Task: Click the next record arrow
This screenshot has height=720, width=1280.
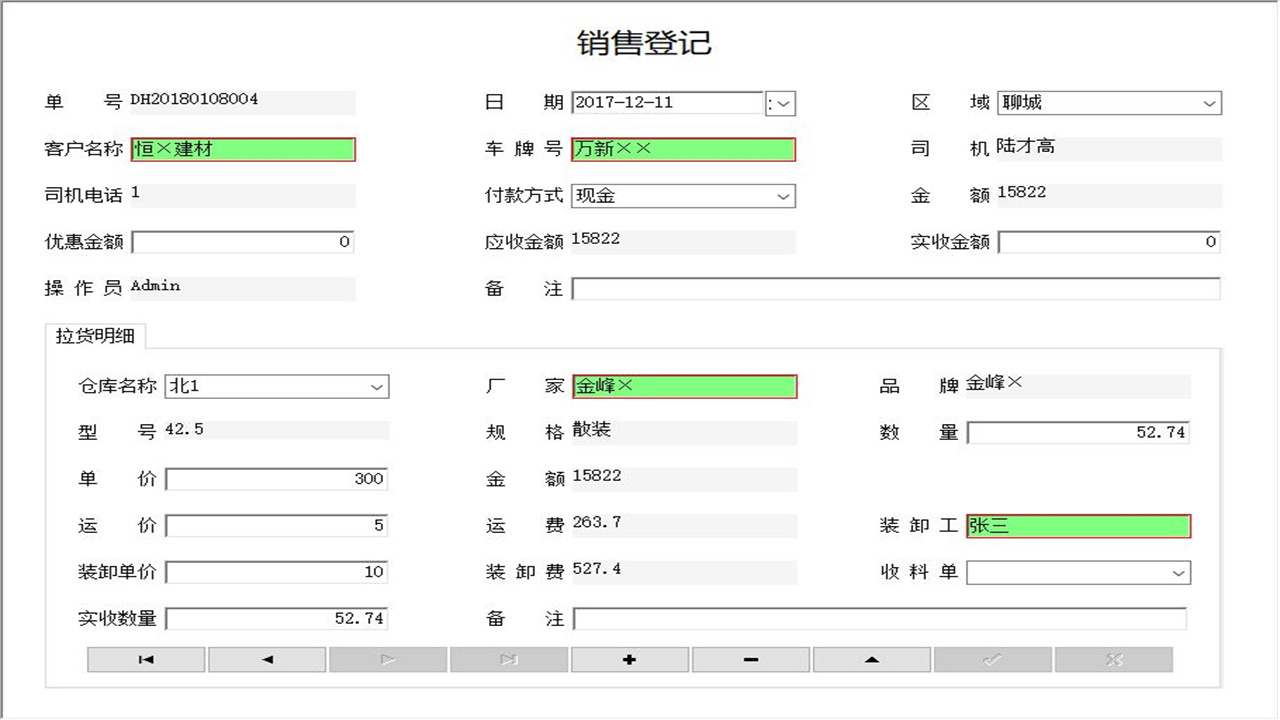Action: coord(387,659)
